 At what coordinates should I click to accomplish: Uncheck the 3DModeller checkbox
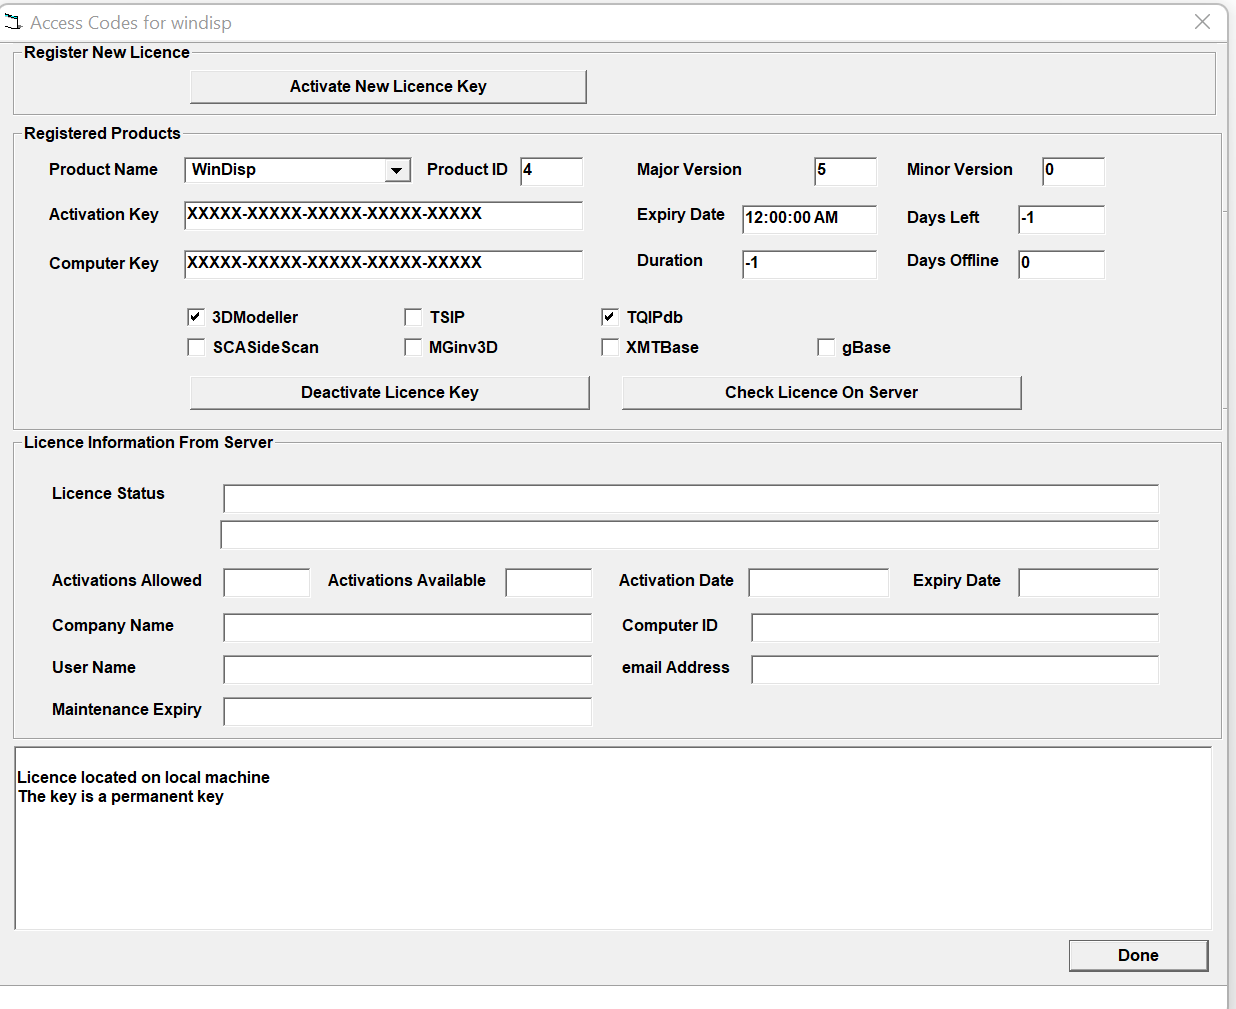click(196, 317)
